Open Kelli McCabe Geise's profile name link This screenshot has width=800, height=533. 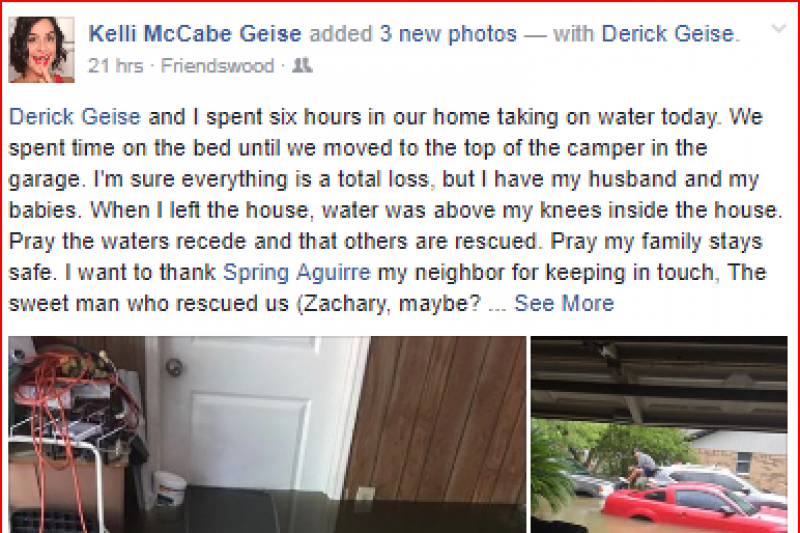(195, 34)
